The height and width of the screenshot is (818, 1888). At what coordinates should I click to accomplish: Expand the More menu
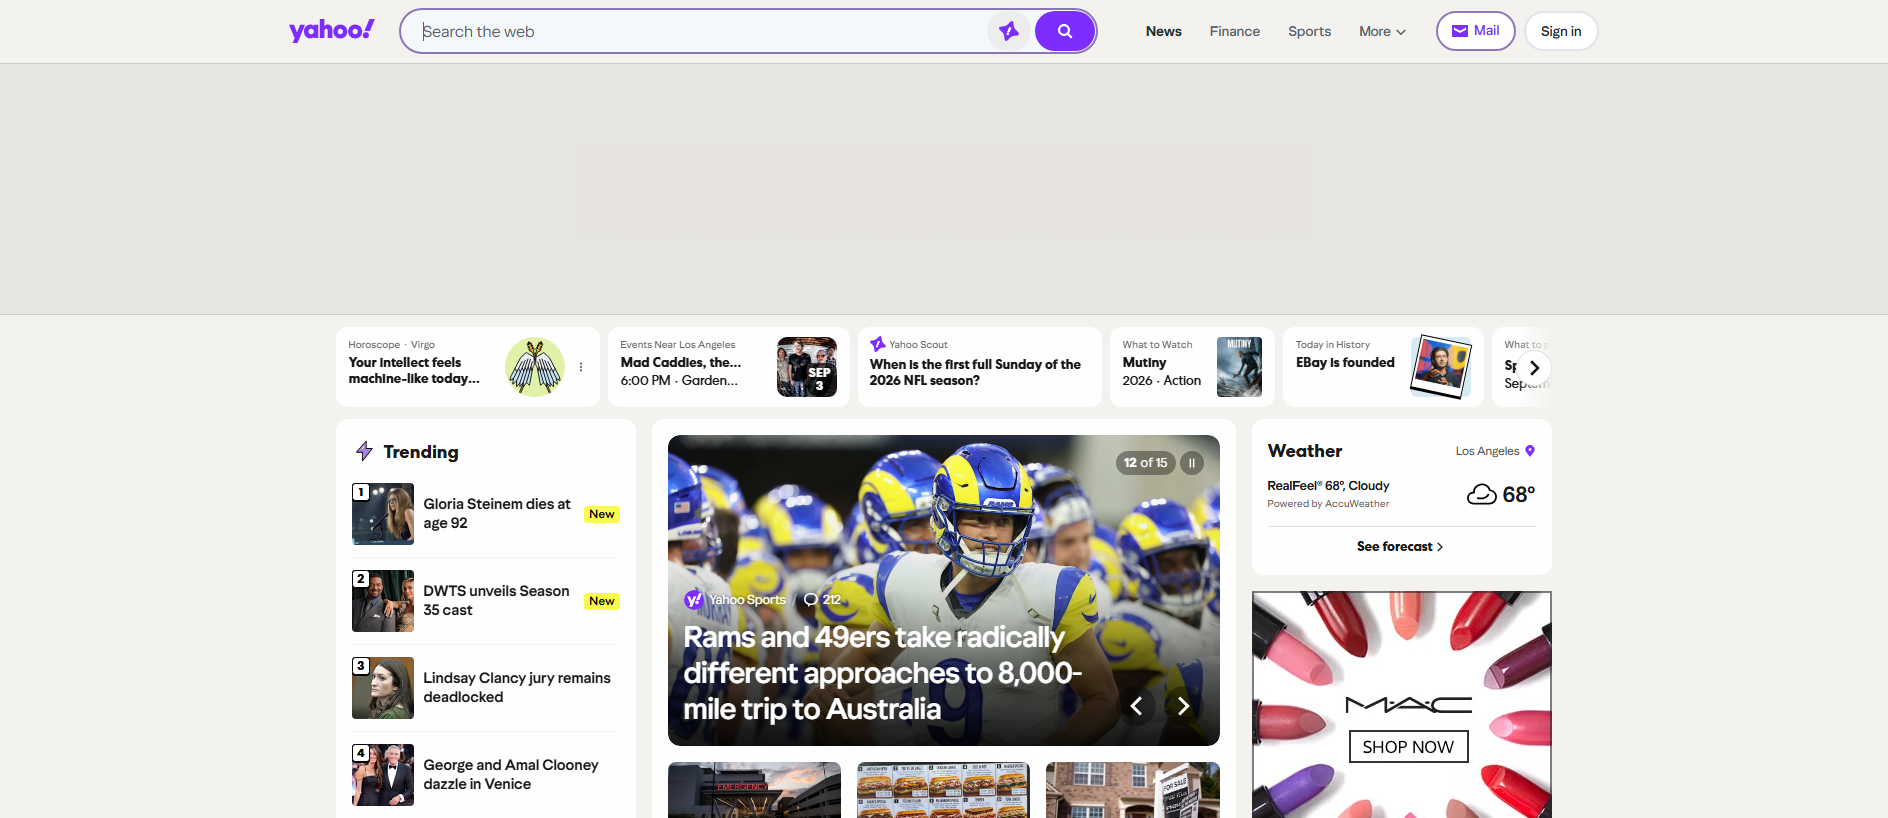pos(1382,31)
